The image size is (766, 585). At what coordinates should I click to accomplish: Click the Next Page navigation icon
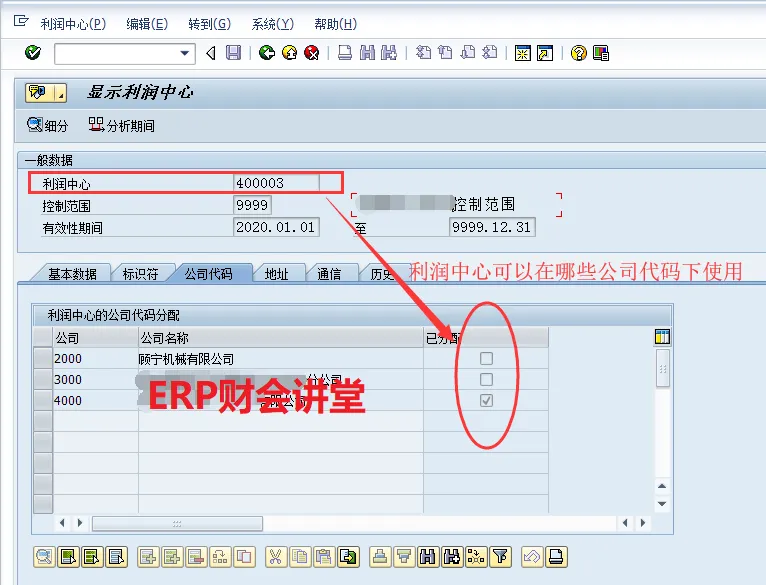click(468, 53)
